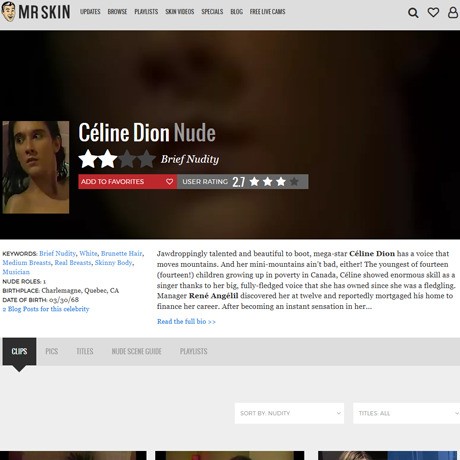Click the Skinny Body keyword link
The width and height of the screenshot is (460, 460).
(x=113, y=263)
